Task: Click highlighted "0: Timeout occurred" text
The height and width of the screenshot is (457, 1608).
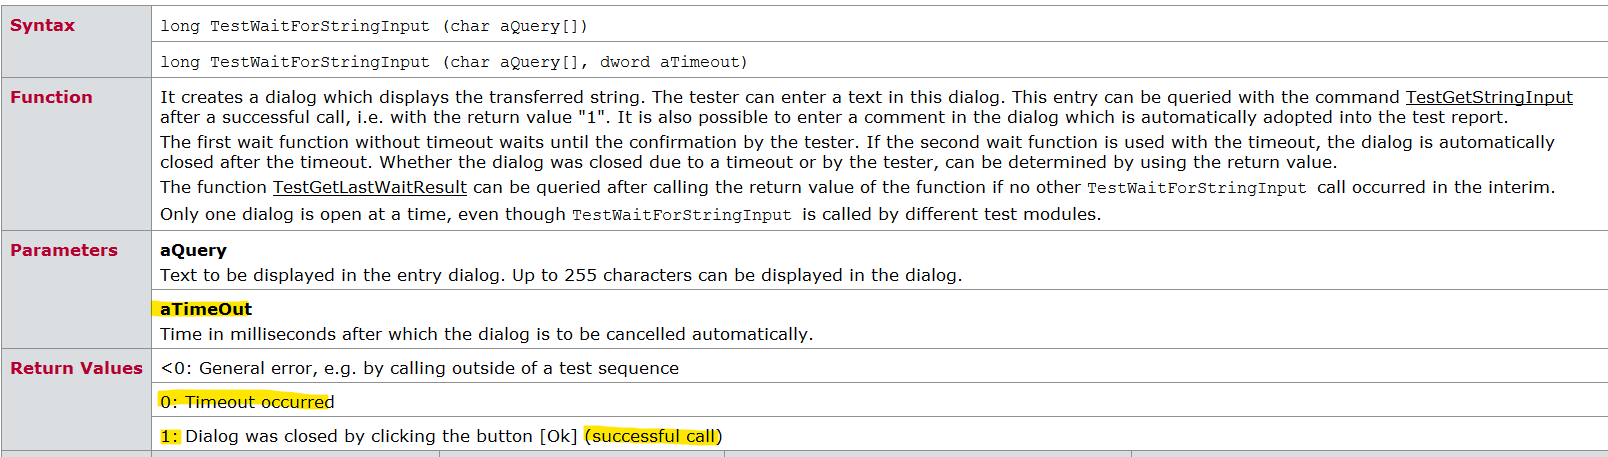Action: coord(247,402)
